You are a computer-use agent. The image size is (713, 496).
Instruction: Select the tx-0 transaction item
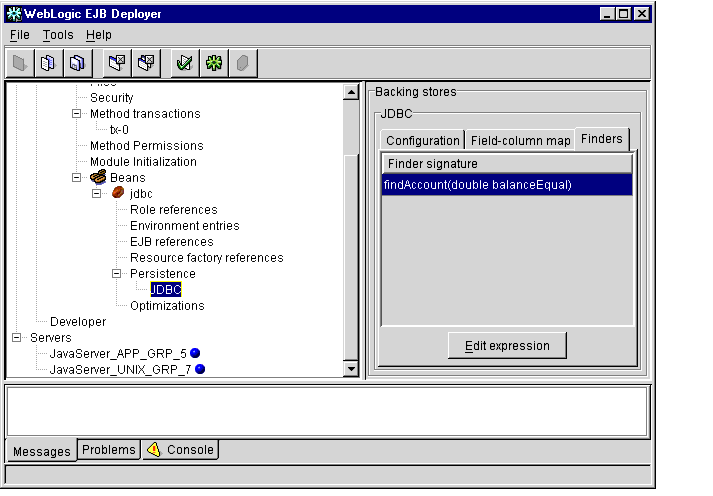[x=119, y=130]
